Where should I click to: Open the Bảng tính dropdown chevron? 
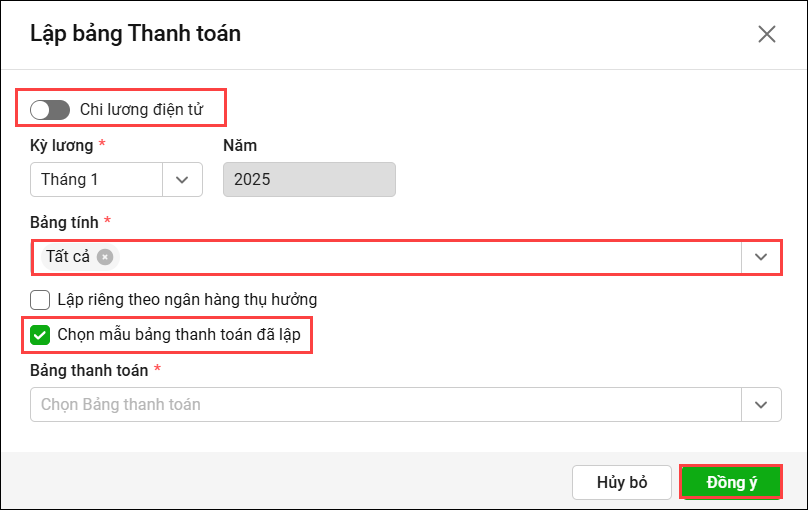(x=761, y=257)
